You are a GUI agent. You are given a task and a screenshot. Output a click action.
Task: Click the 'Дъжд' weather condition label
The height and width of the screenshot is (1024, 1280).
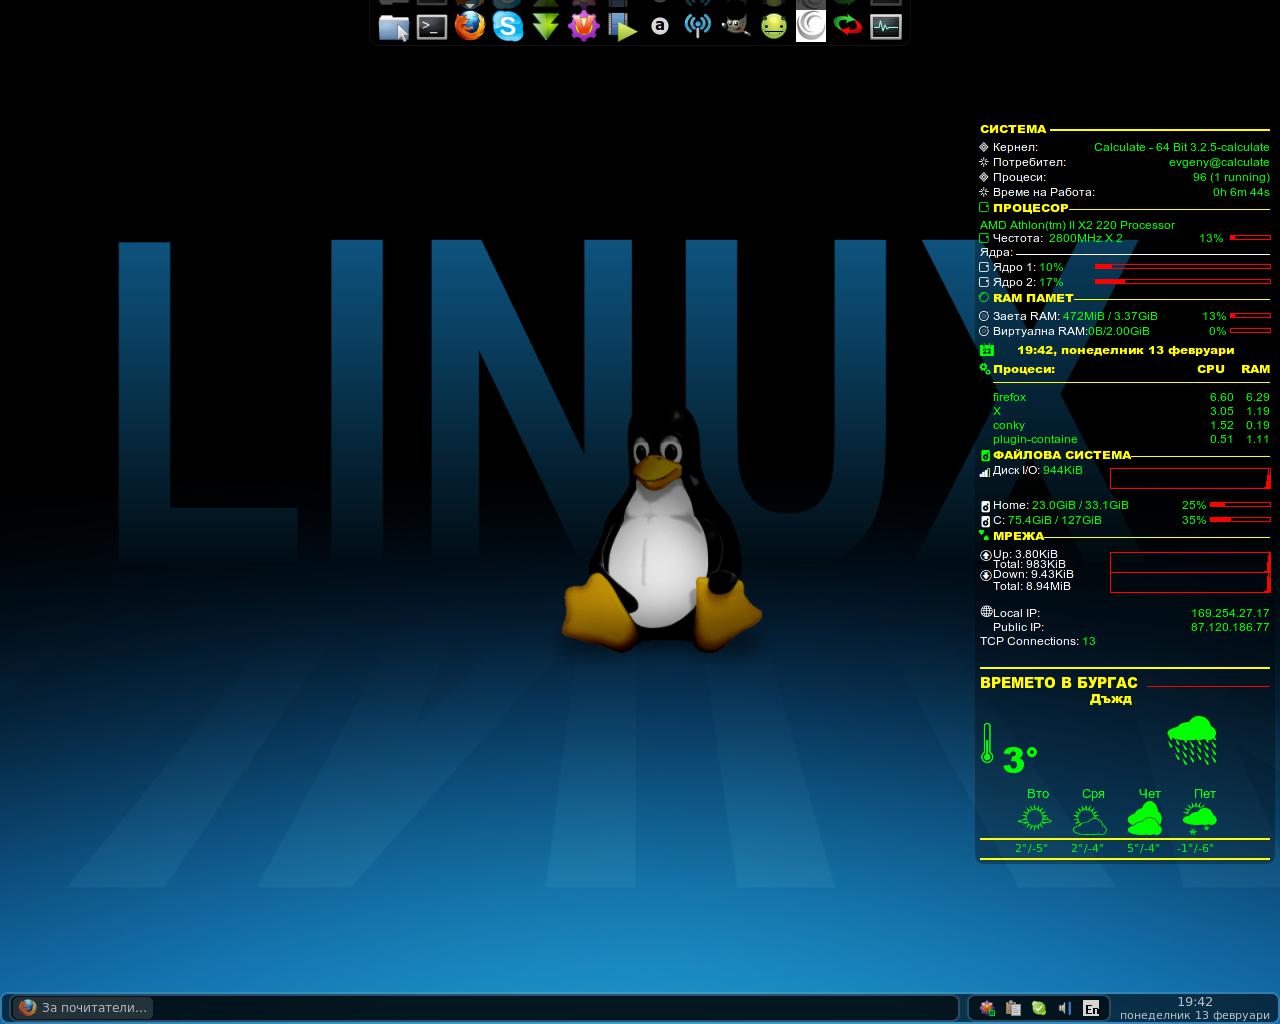tap(1110, 699)
